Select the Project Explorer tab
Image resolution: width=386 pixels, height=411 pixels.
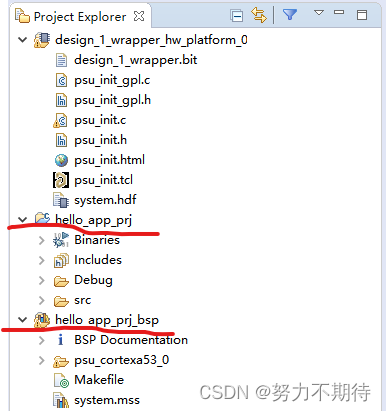click(x=80, y=17)
